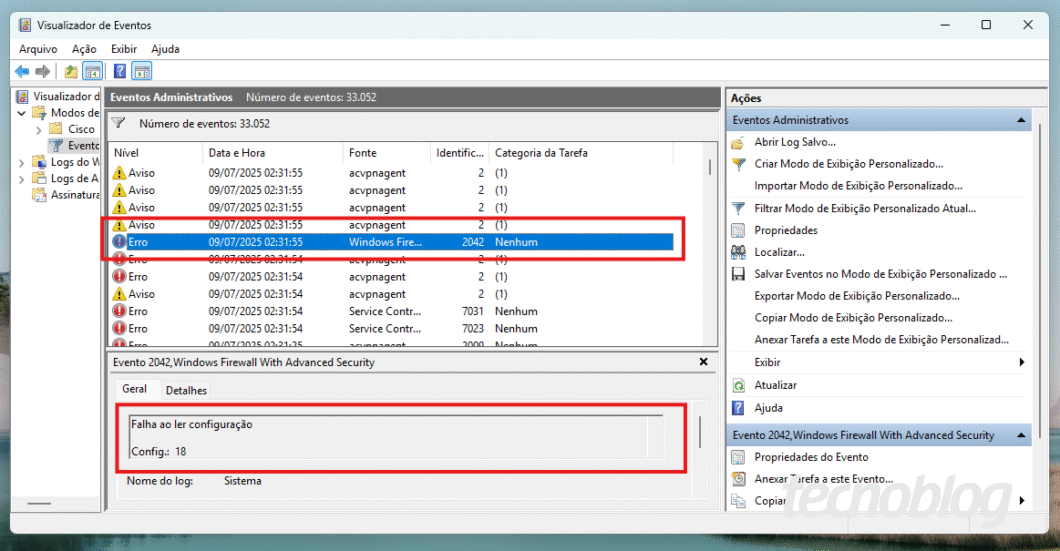Screen dimensions: 1060x551
Task: Click the red error icon of event 7023
Action: [x=119, y=329]
